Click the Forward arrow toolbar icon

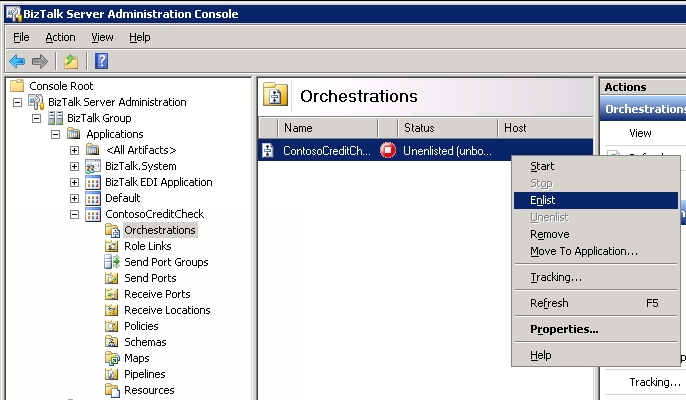click(40, 61)
